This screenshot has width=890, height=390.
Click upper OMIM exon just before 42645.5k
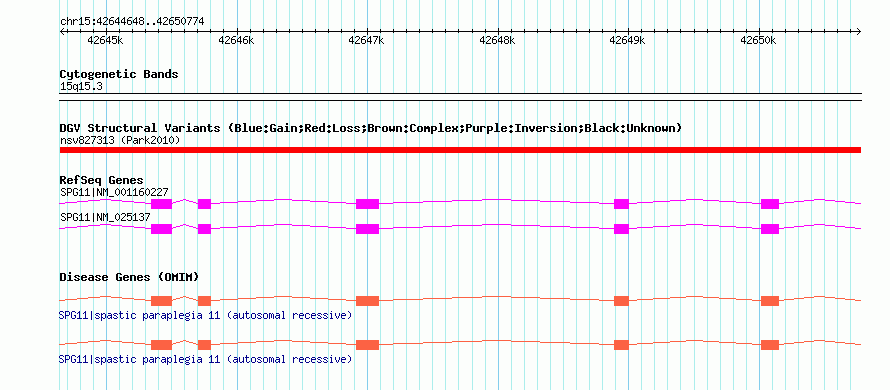pos(161,301)
